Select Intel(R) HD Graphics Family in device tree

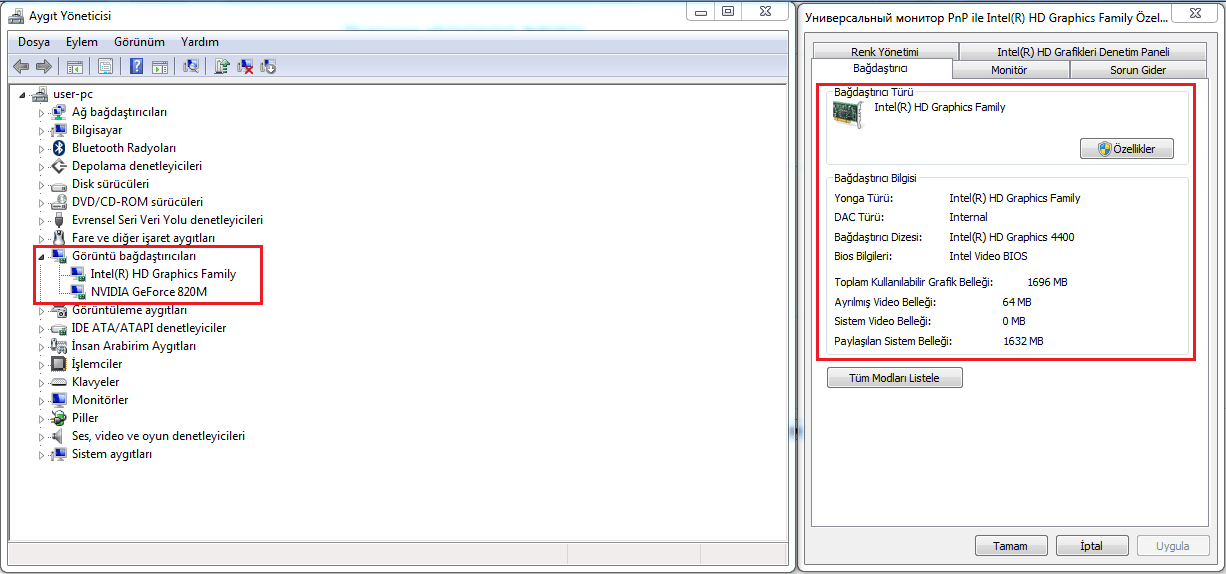coord(163,274)
